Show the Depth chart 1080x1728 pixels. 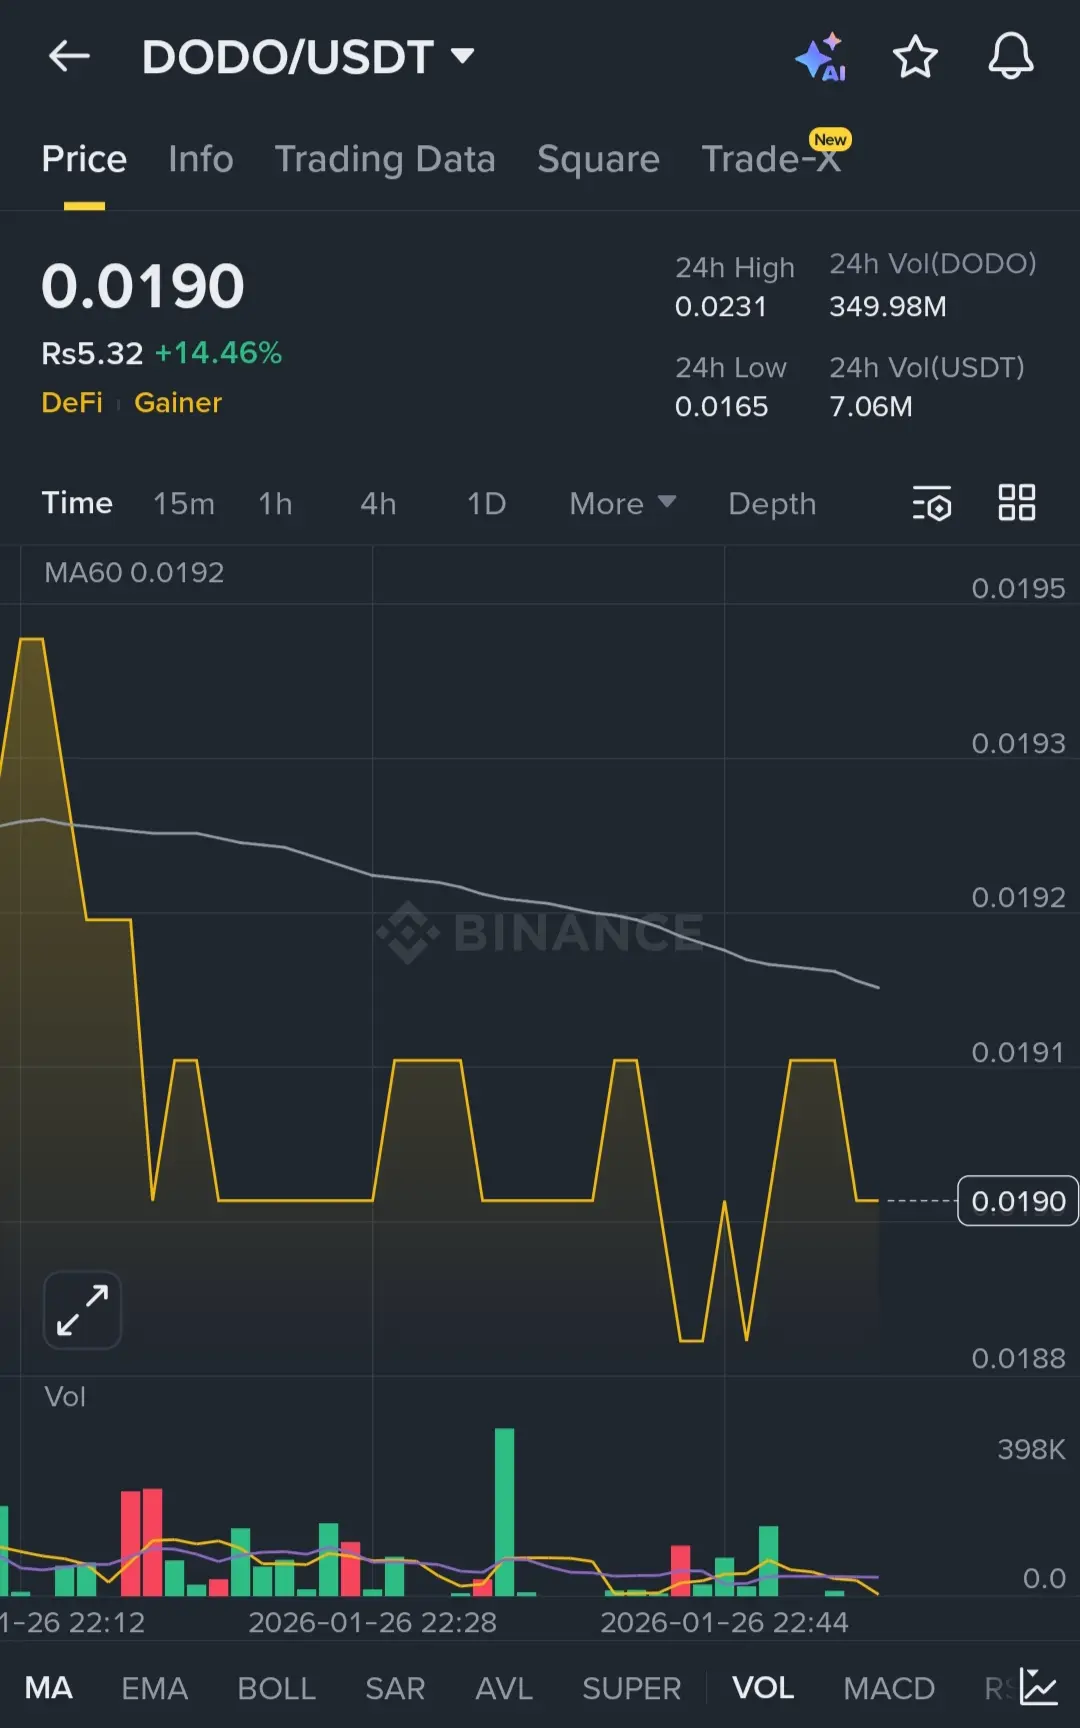pyautogui.click(x=772, y=504)
